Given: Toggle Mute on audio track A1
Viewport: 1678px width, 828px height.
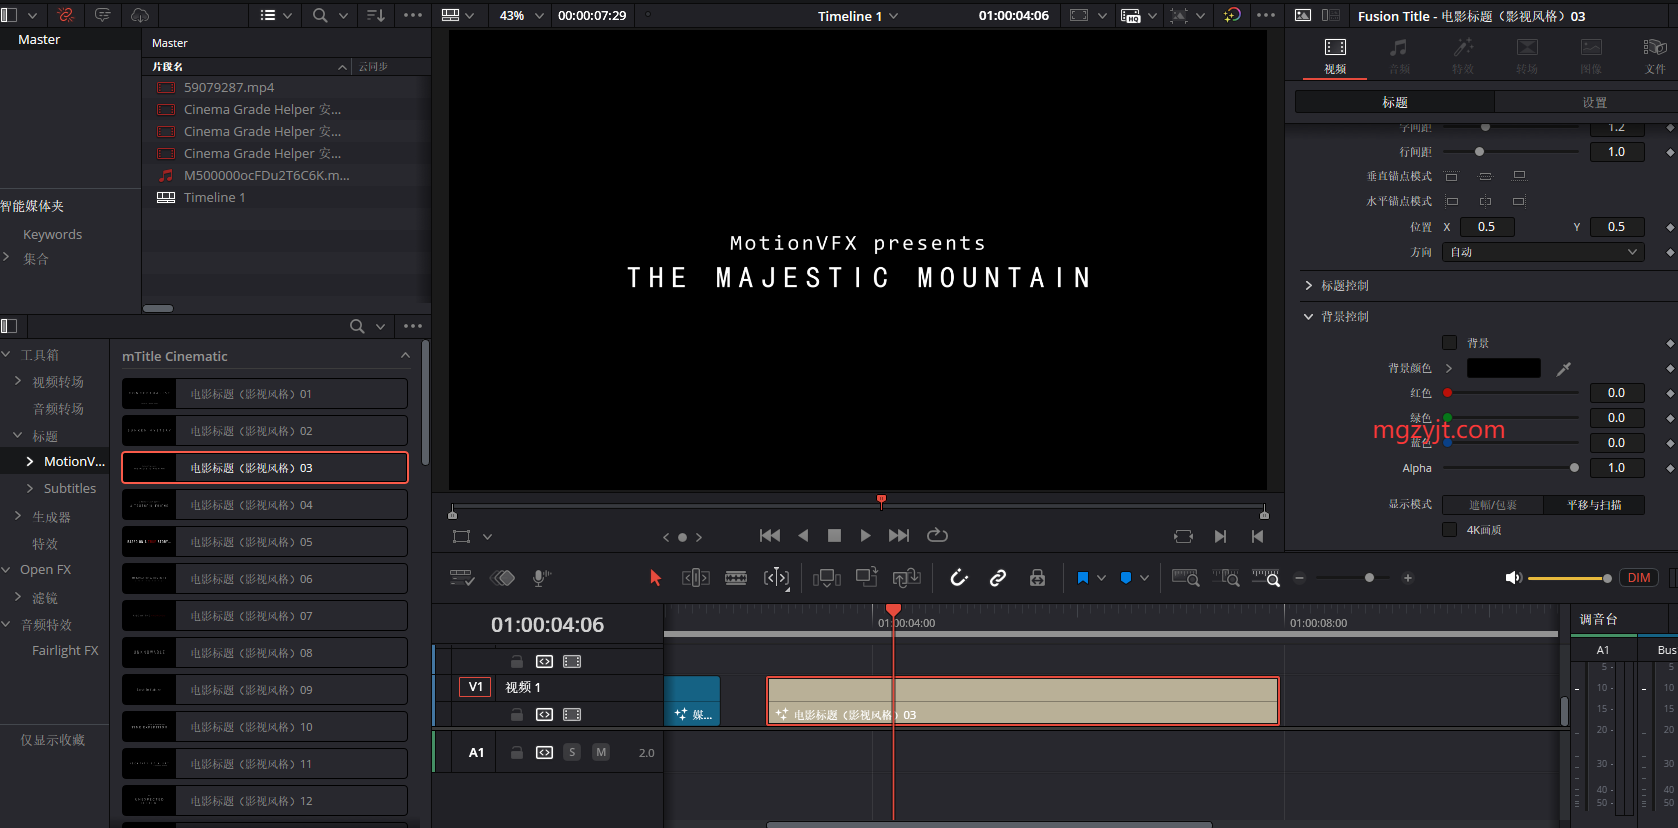Looking at the screenshot, I should coord(601,752).
